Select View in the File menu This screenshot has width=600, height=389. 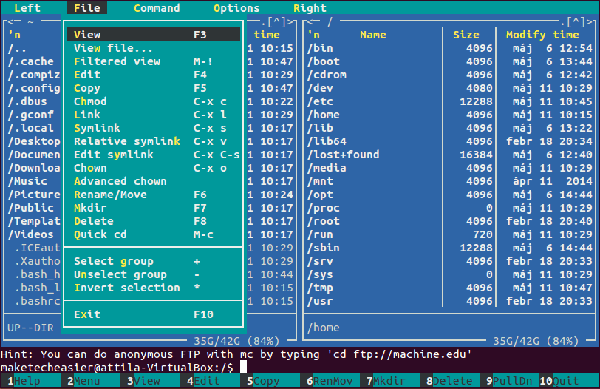point(153,34)
